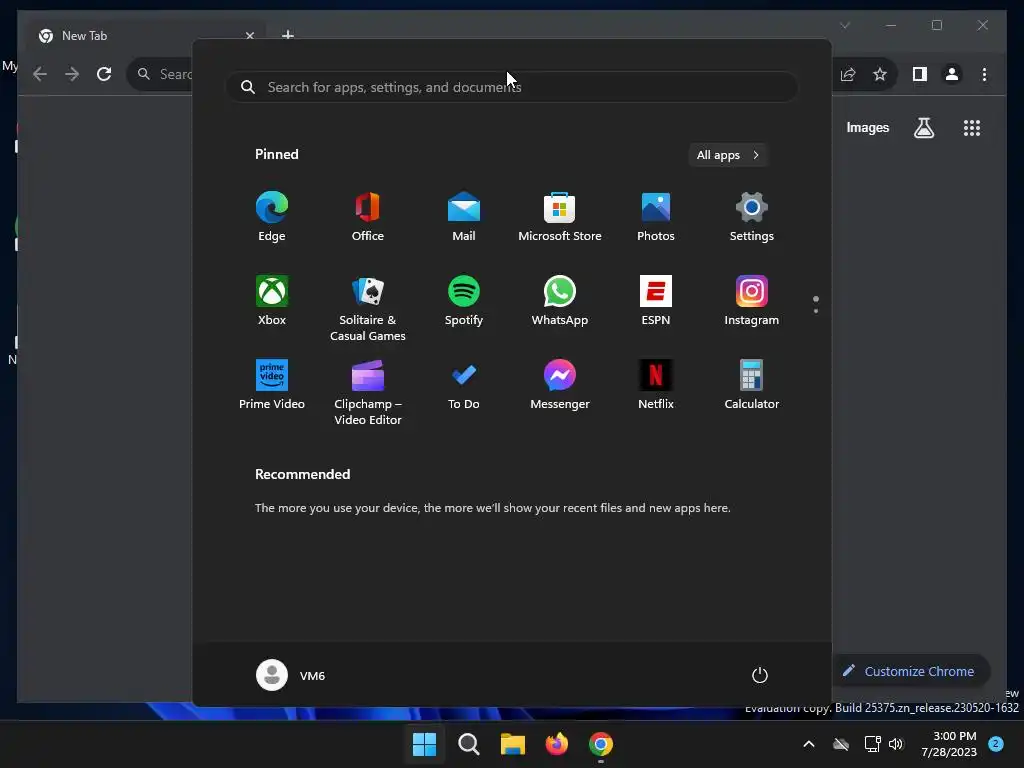This screenshot has height=768, width=1024.
Task: Open a new Chrome tab
Action: pos(288,35)
